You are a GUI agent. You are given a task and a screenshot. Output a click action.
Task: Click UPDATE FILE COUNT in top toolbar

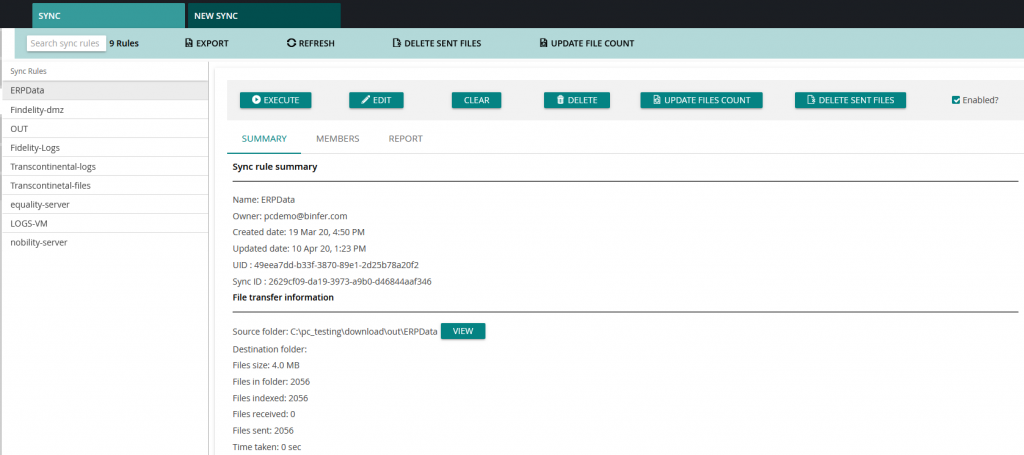click(587, 44)
